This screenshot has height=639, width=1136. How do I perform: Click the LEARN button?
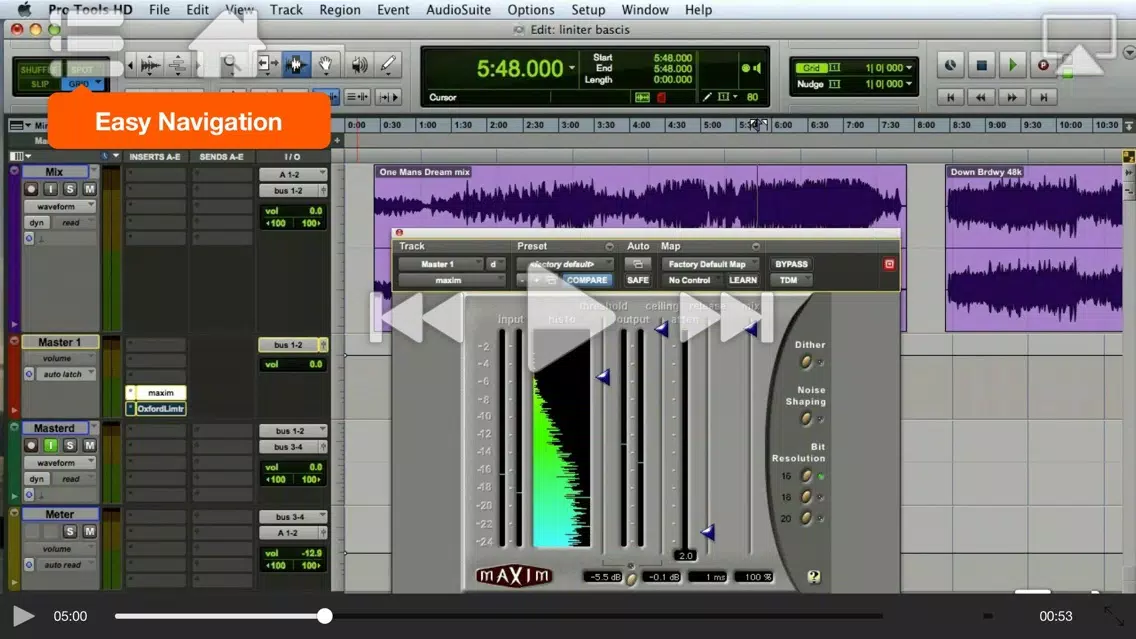(x=743, y=280)
